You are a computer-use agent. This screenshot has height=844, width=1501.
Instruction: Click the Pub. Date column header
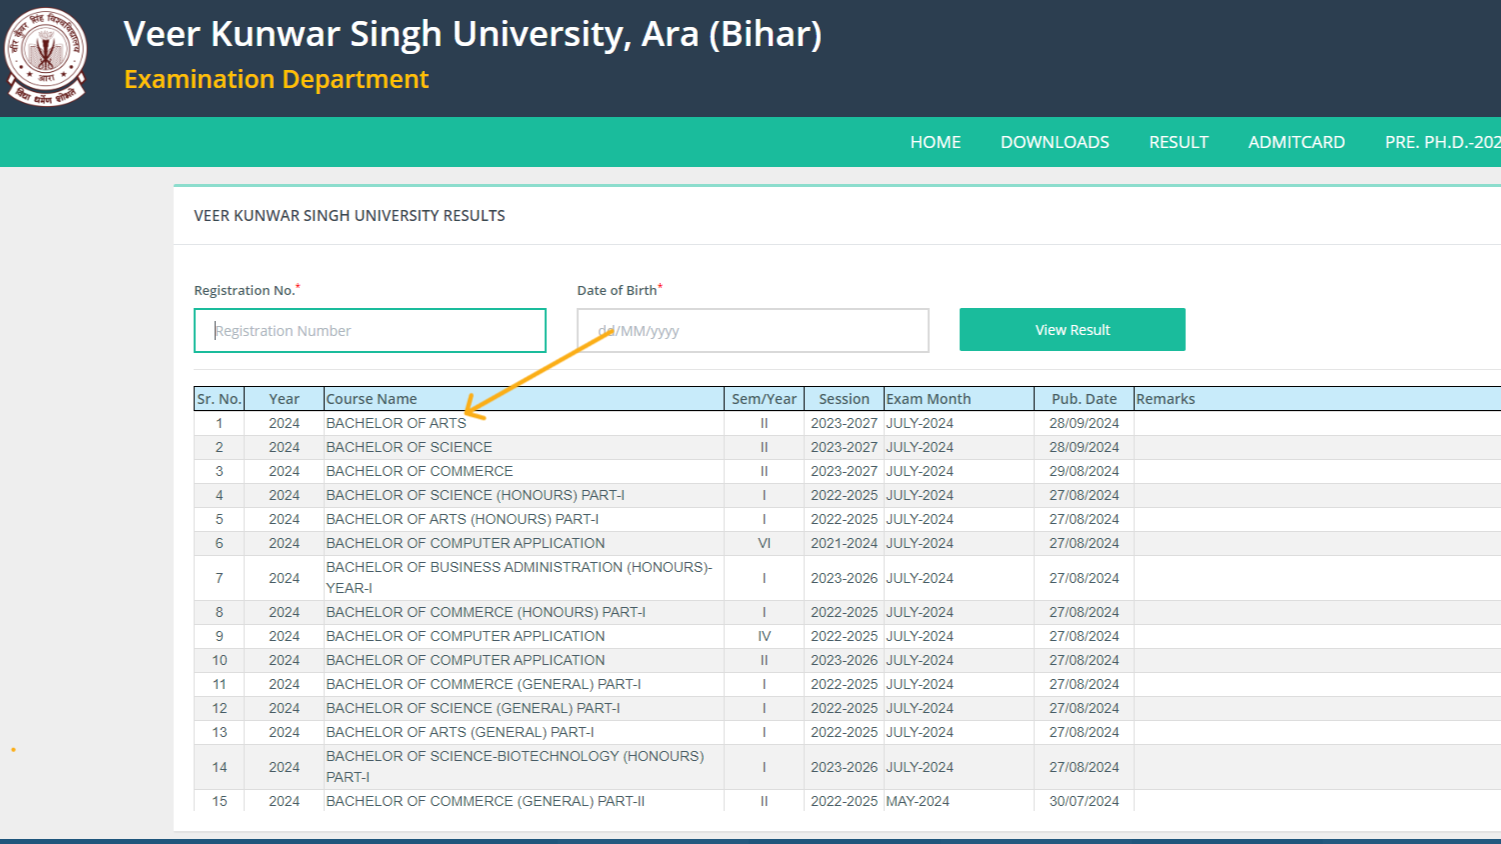pos(1084,399)
